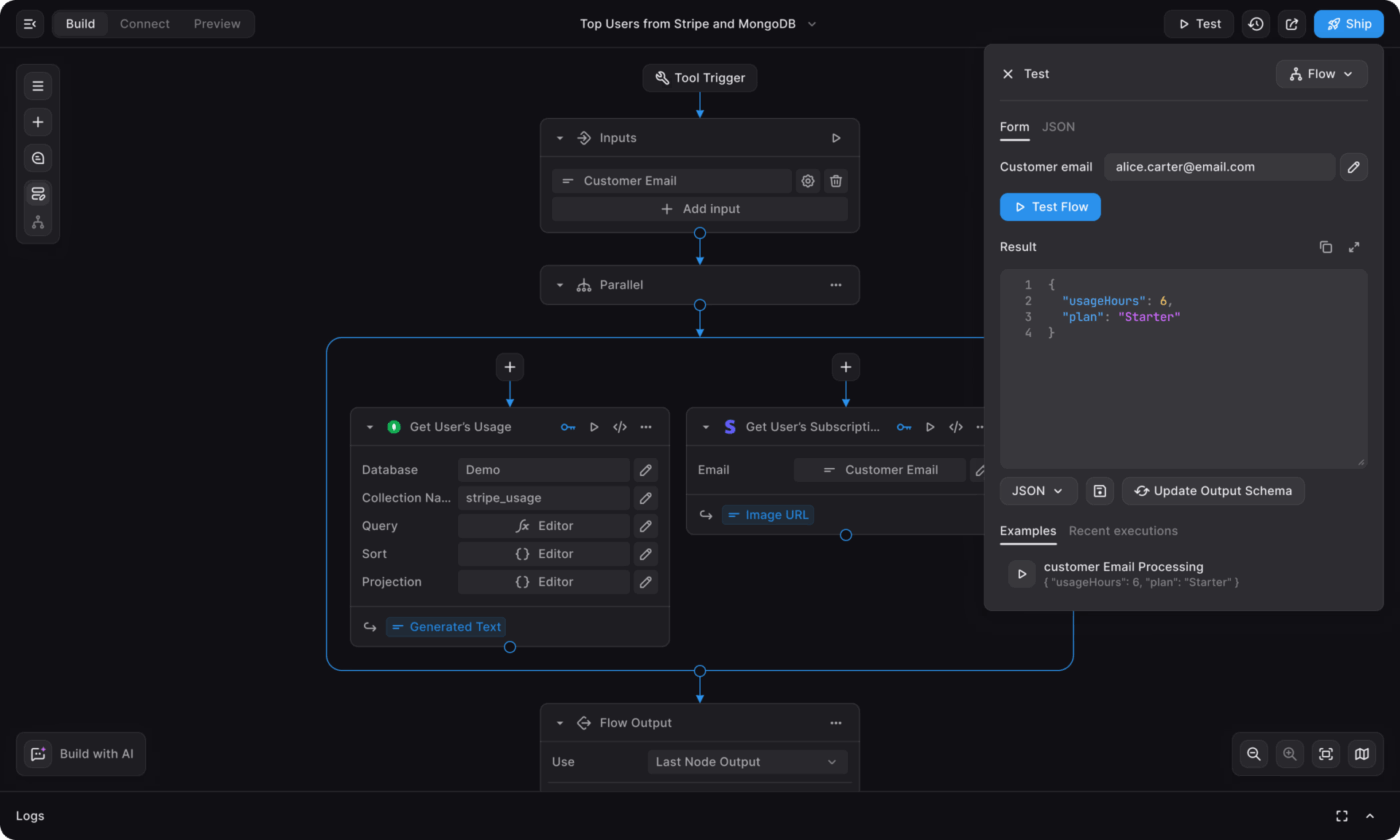
Task: Switch to the Connect tab
Action: 144,23
